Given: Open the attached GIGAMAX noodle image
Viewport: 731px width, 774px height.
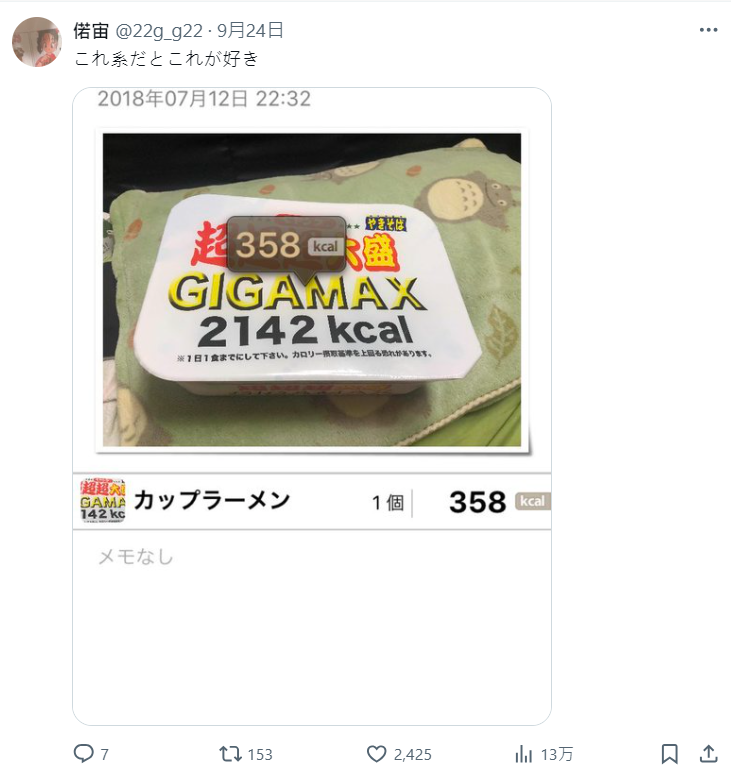Looking at the screenshot, I should tap(312, 290).
